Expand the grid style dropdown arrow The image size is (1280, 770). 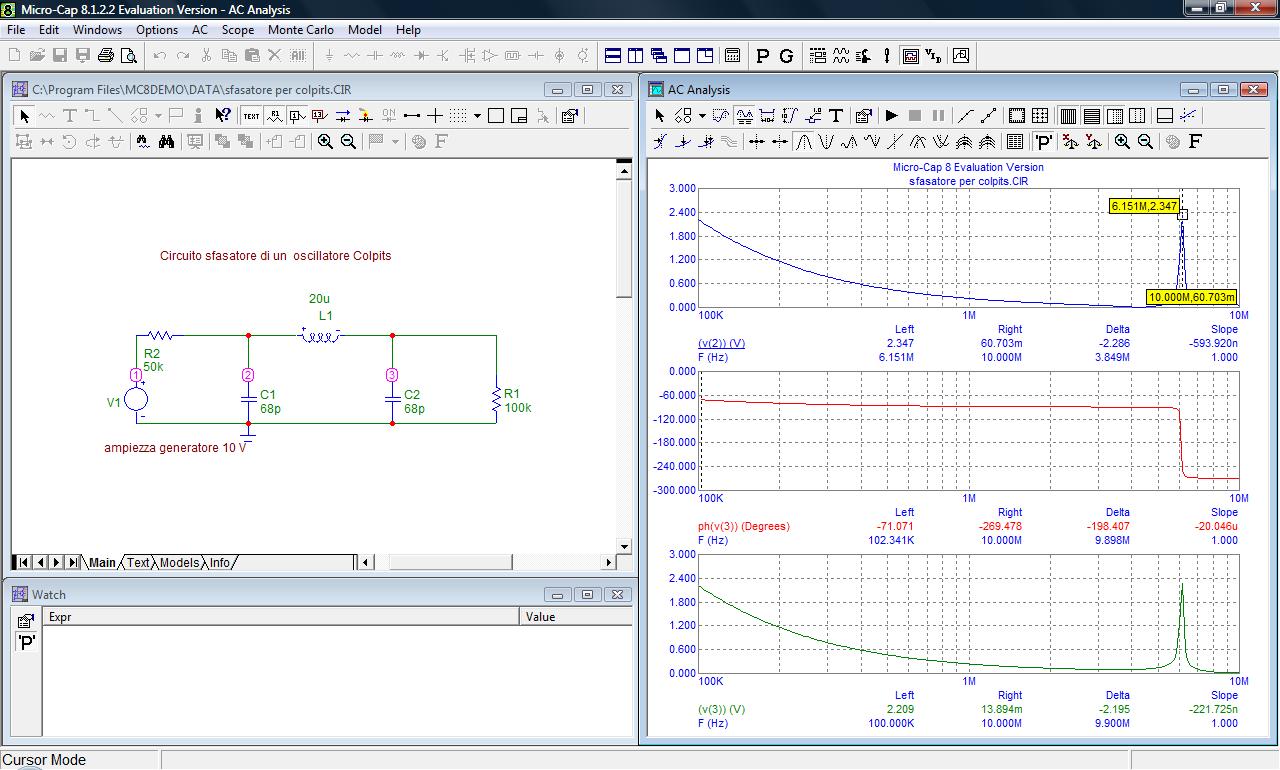point(477,116)
